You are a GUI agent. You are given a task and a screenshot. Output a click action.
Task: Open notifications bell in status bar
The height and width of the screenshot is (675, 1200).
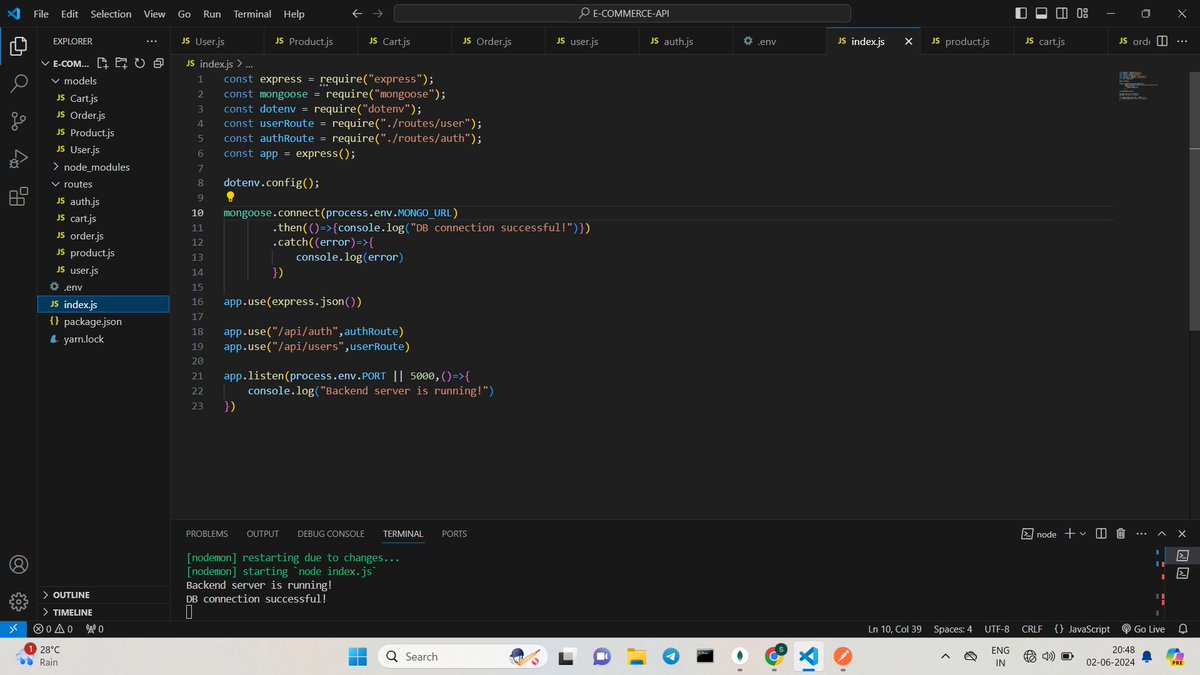1183,629
